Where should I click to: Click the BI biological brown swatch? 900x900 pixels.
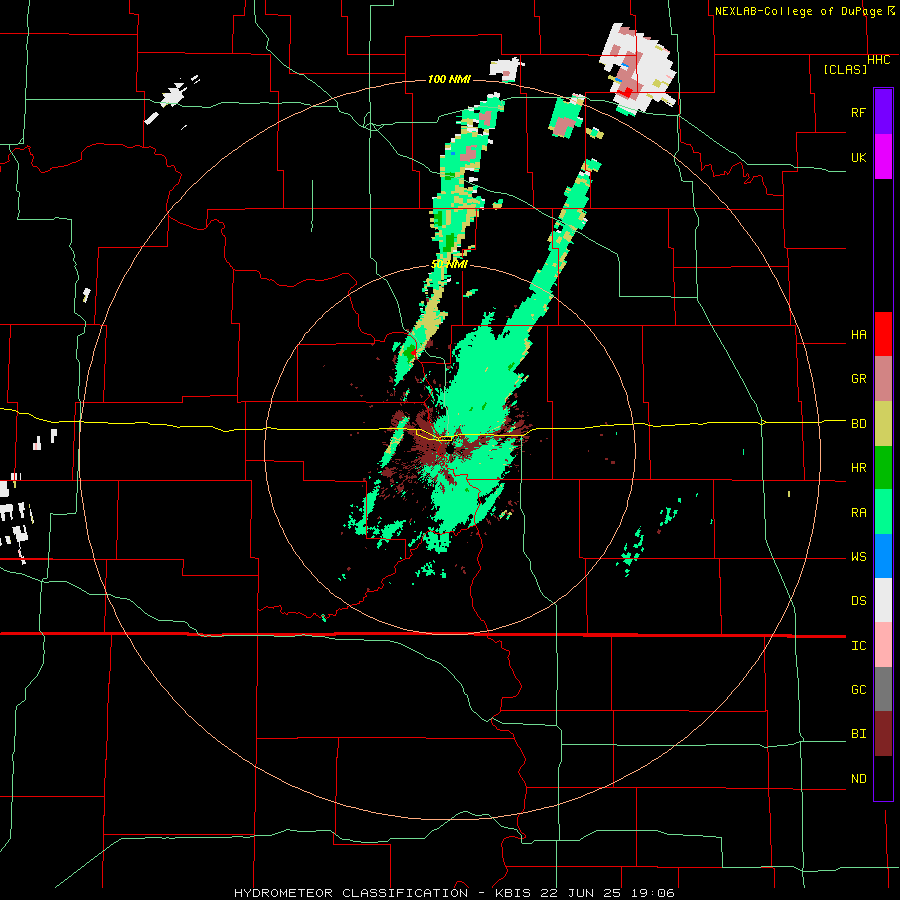tap(883, 734)
